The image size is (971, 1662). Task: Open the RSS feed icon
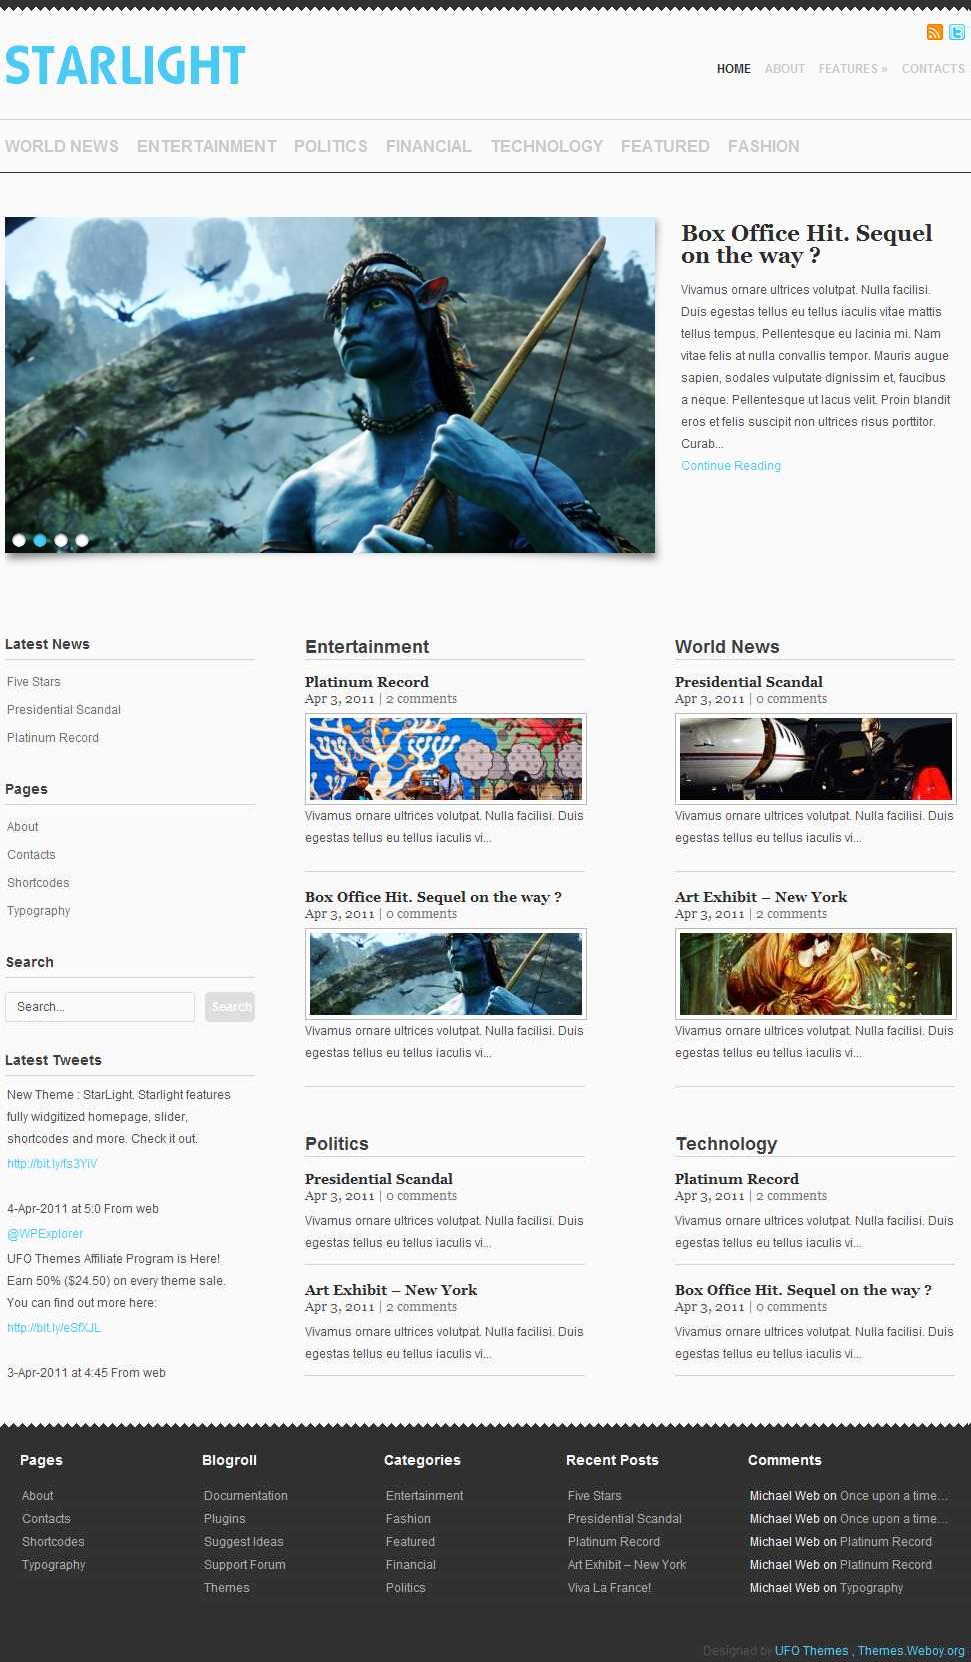(x=935, y=32)
